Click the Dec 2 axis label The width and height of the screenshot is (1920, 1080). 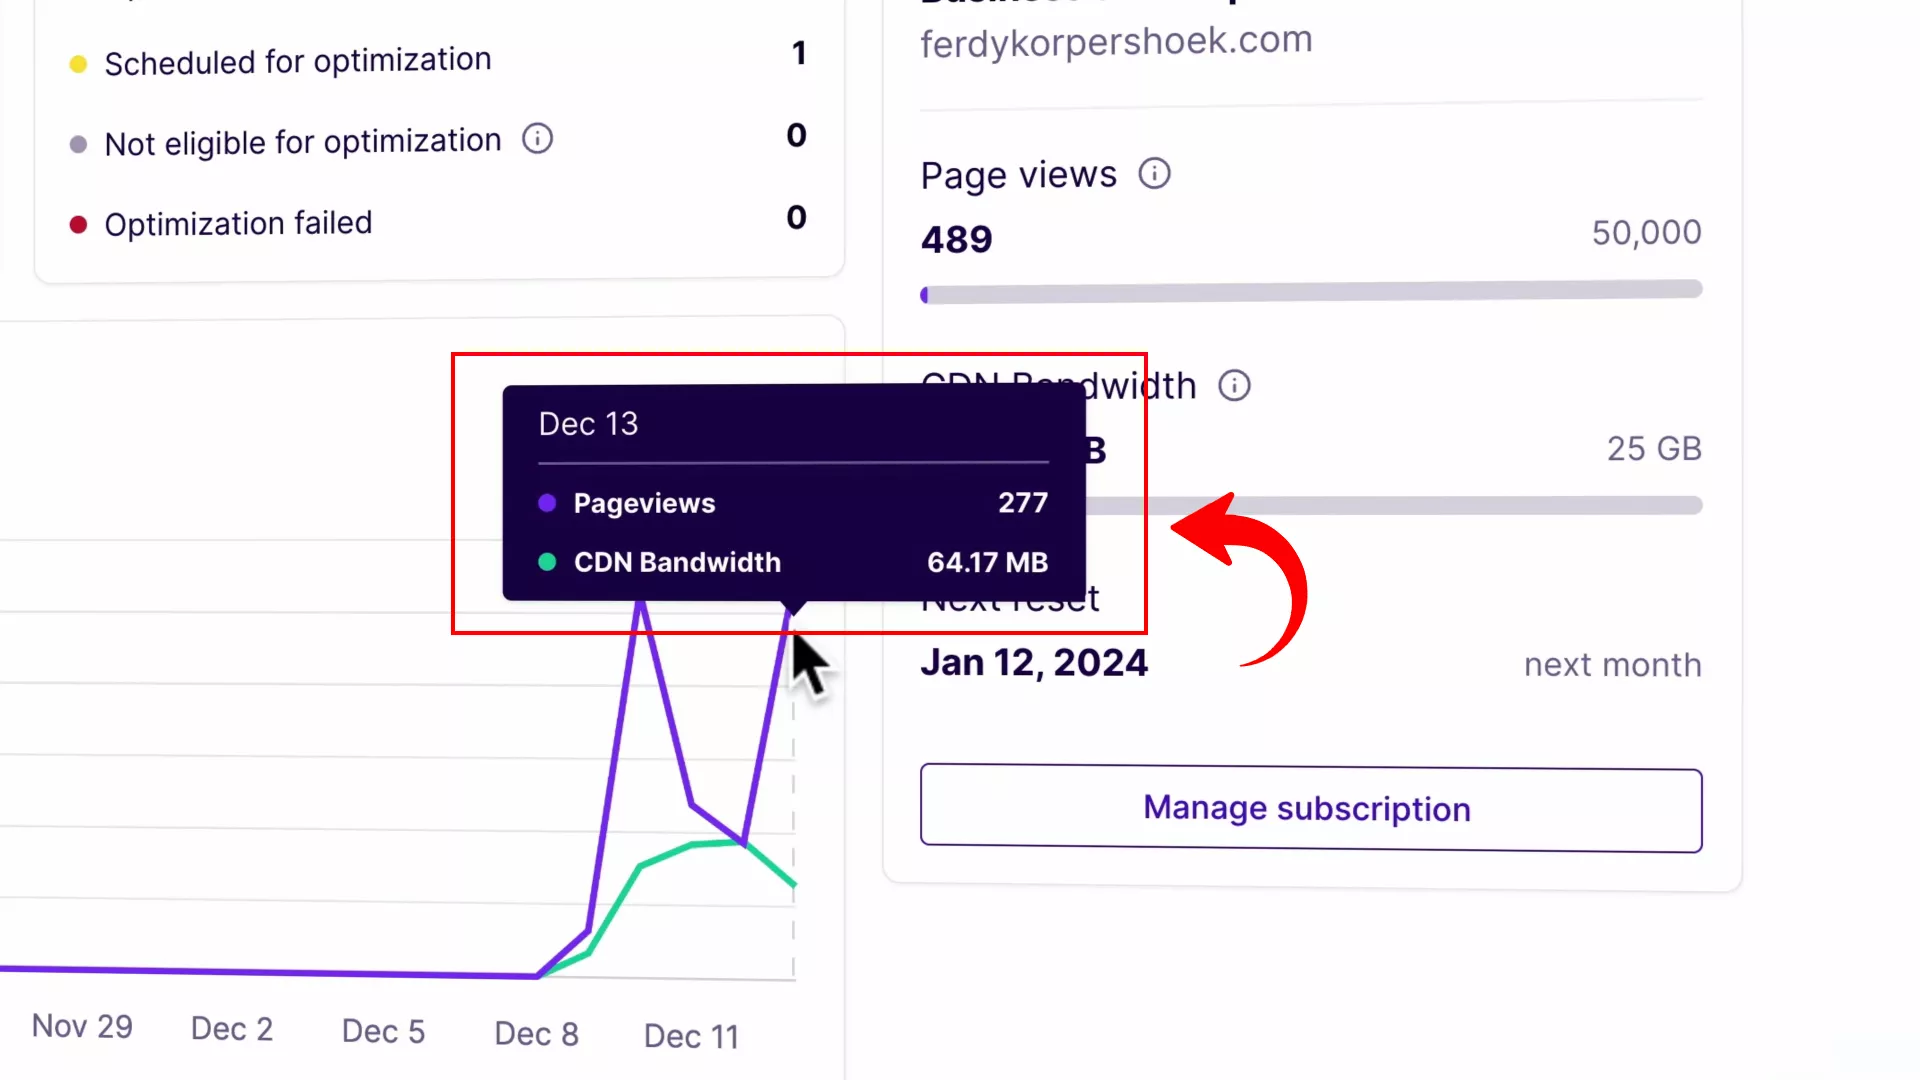pyautogui.click(x=232, y=1029)
